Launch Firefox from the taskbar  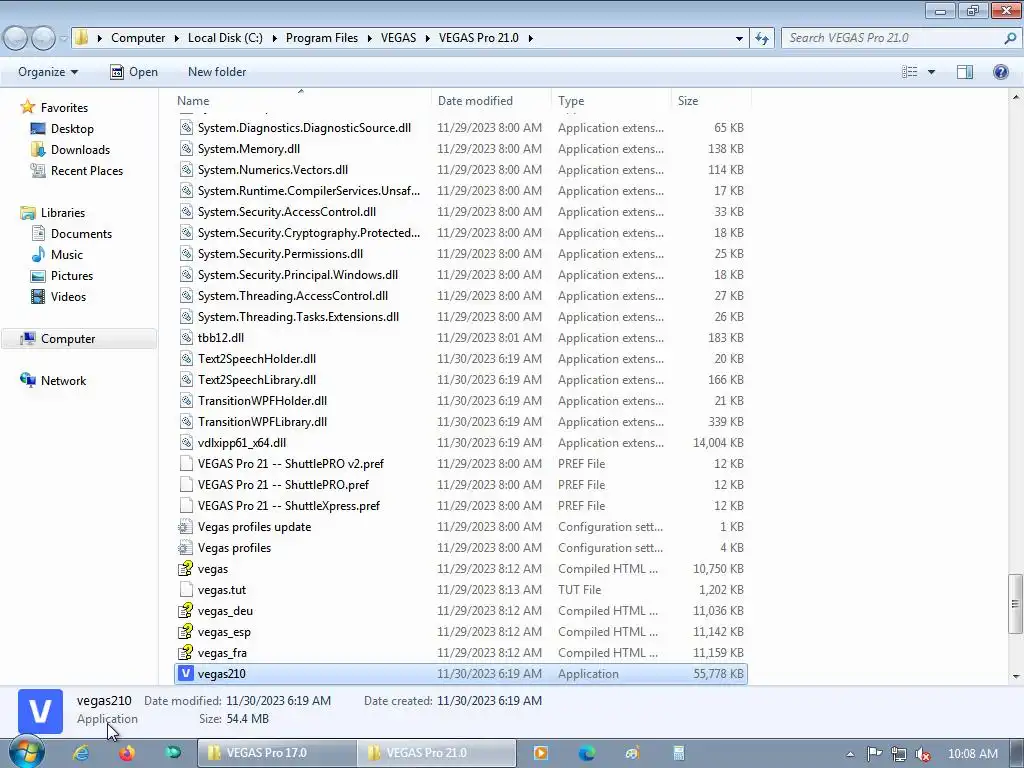127,752
